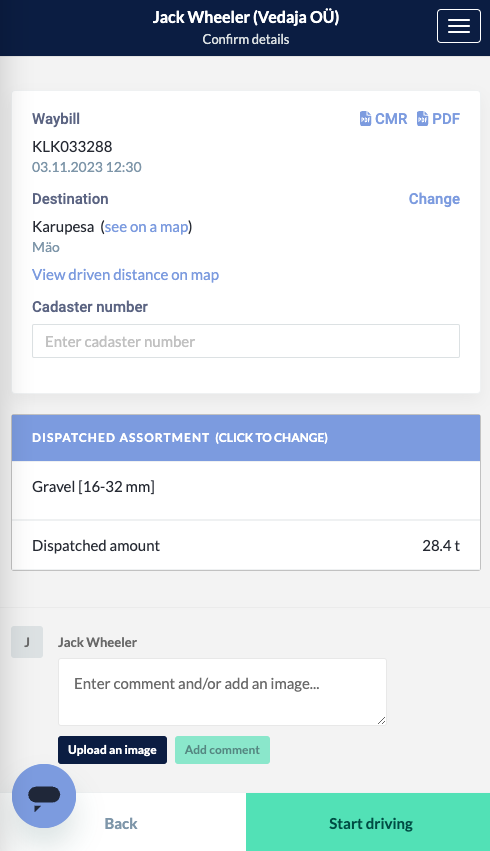Open the chat support bubble
This screenshot has width=490, height=851.
pos(44,796)
